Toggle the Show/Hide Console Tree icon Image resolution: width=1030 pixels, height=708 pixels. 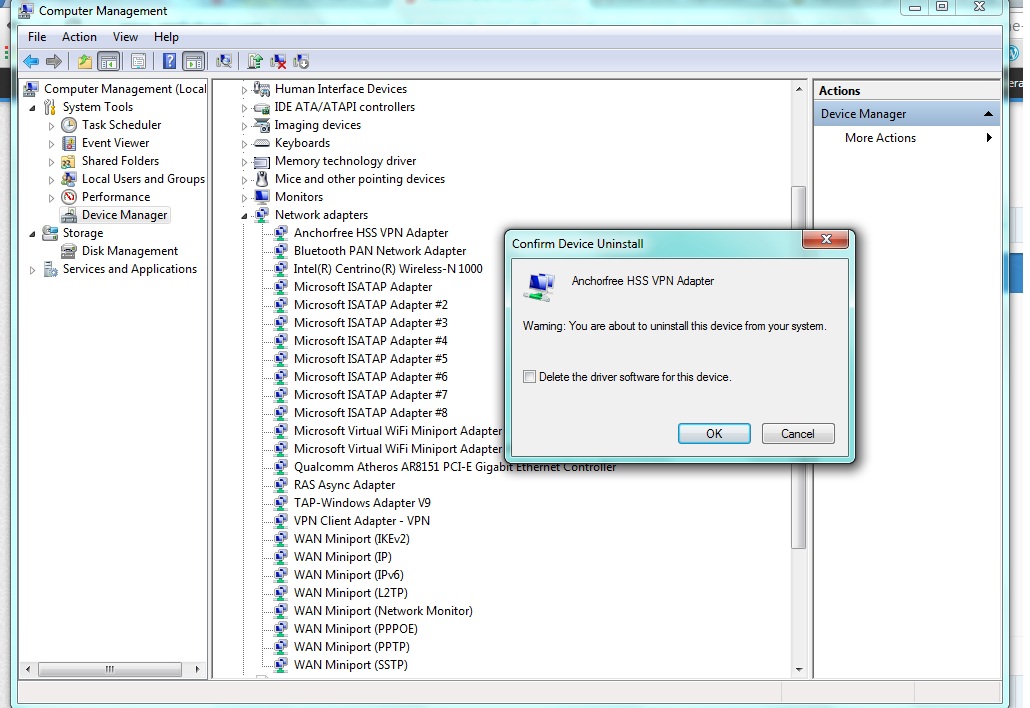109,62
